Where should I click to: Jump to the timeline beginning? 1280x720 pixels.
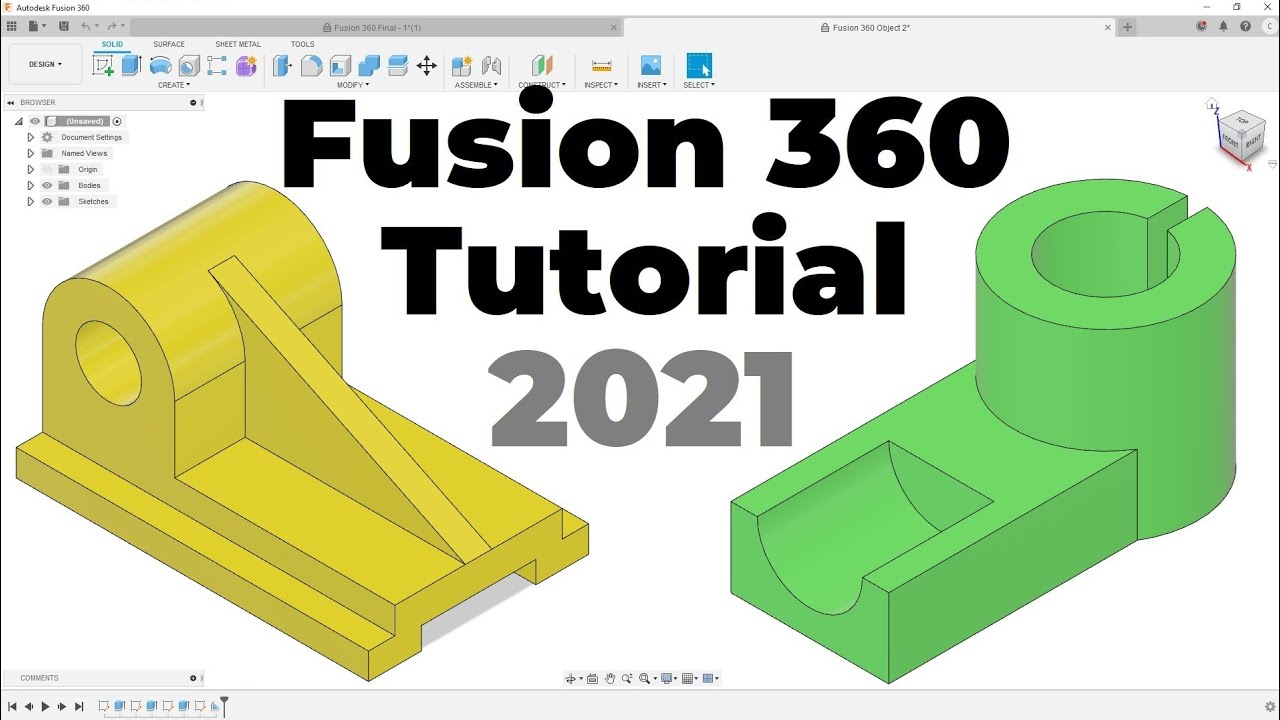coord(12,706)
